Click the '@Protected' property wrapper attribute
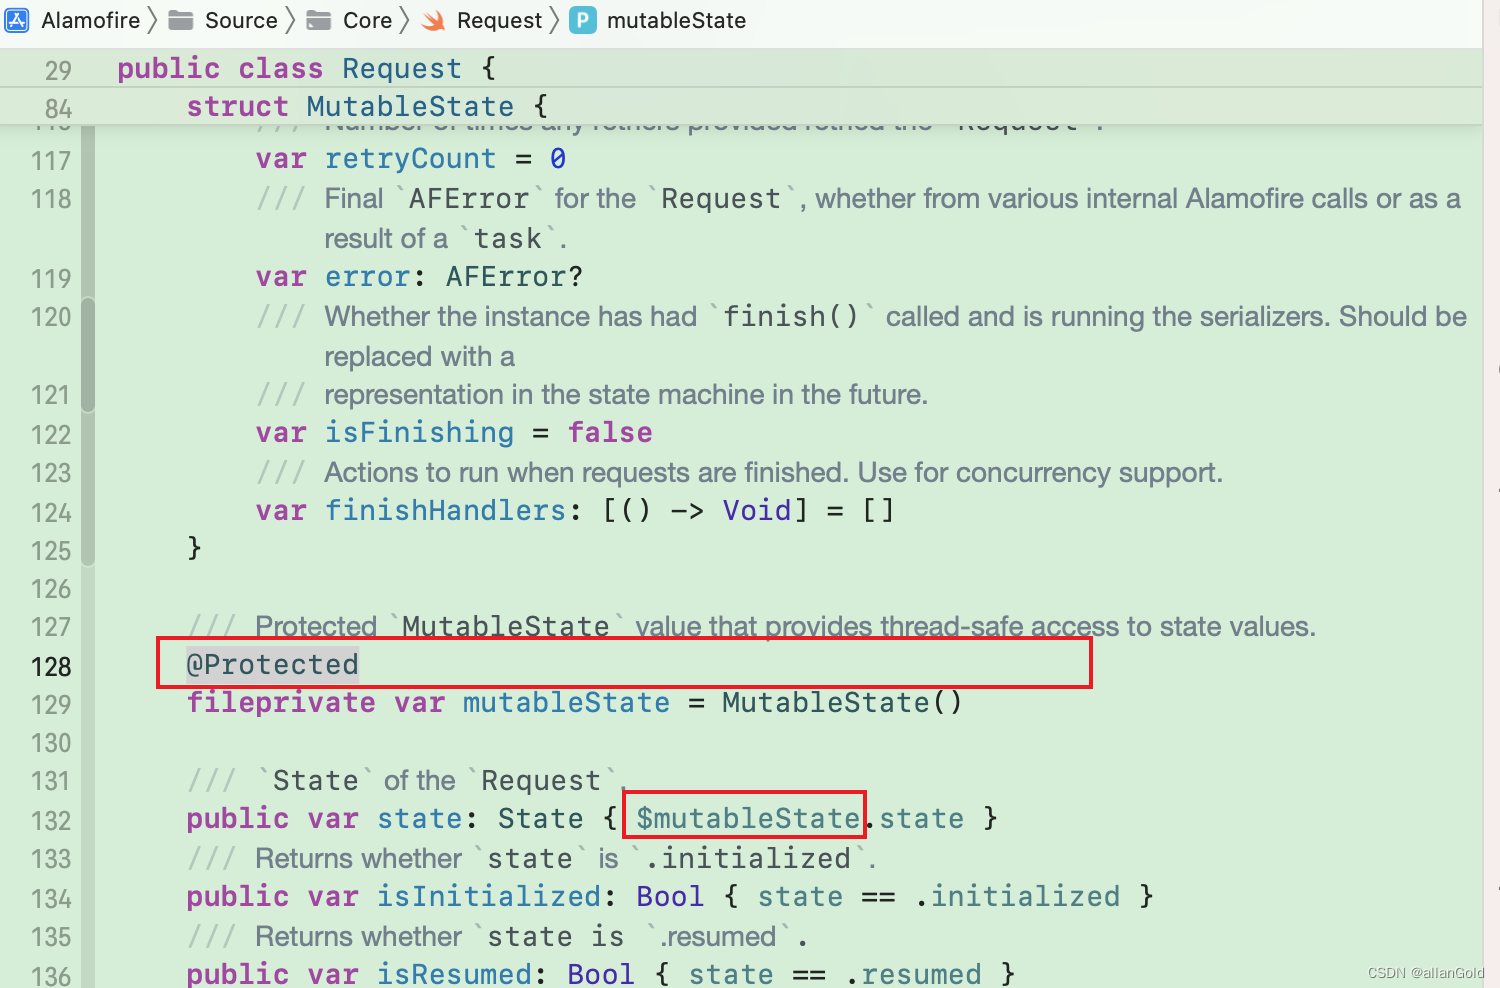Image resolution: width=1500 pixels, height=988 pixels. click(272, 665)
